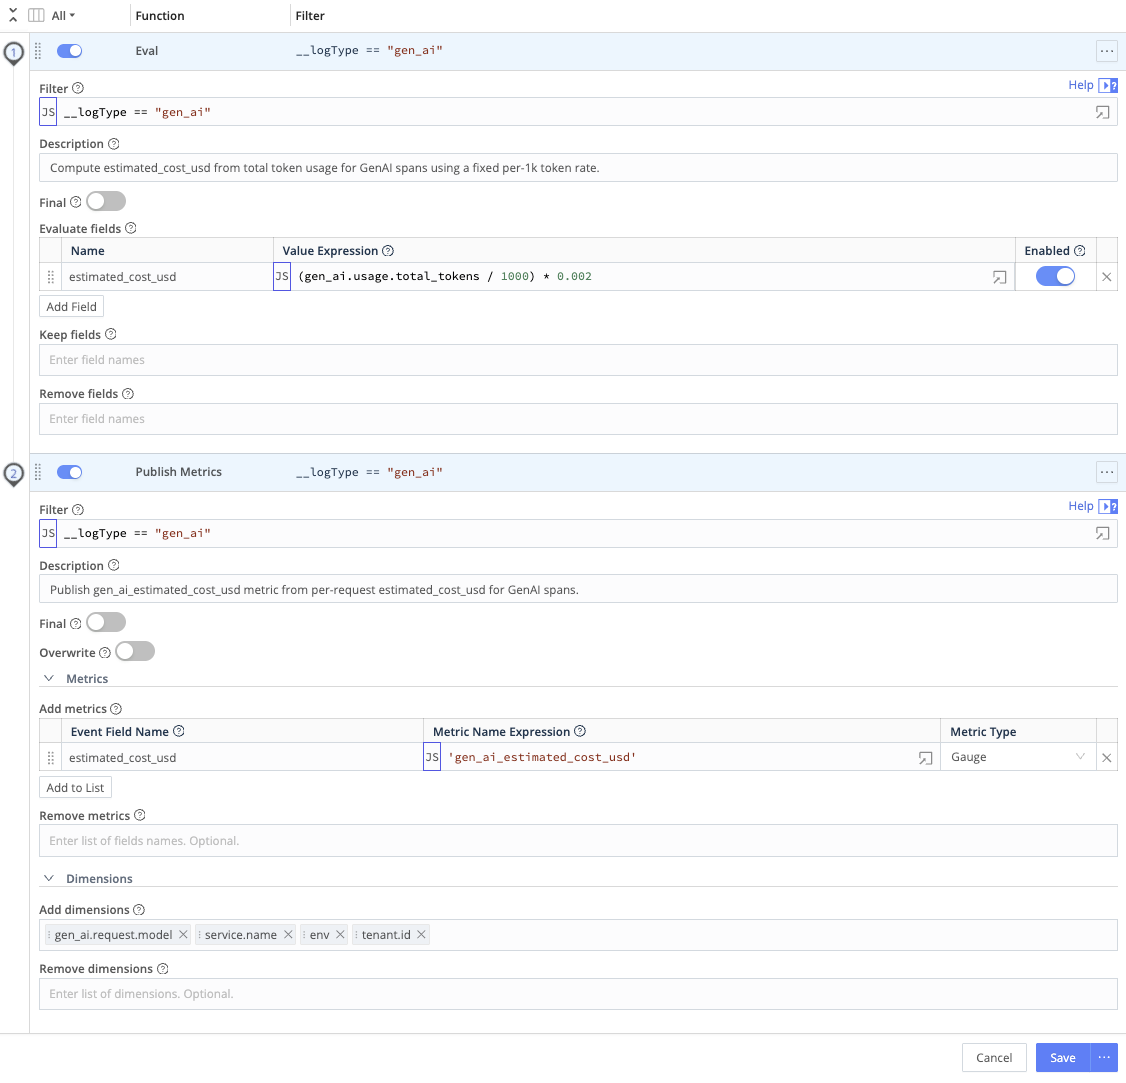This screenshot has height=1083, width=1126.
Task: Open the Help link for Publish Metrics
Action: (1081, 506)
